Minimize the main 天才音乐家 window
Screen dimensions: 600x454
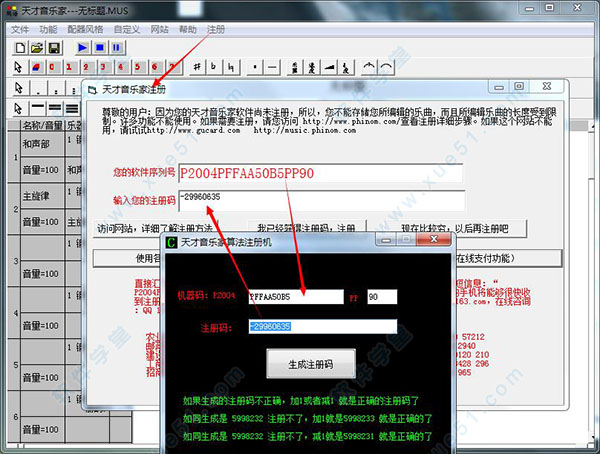tap(529, 8)
